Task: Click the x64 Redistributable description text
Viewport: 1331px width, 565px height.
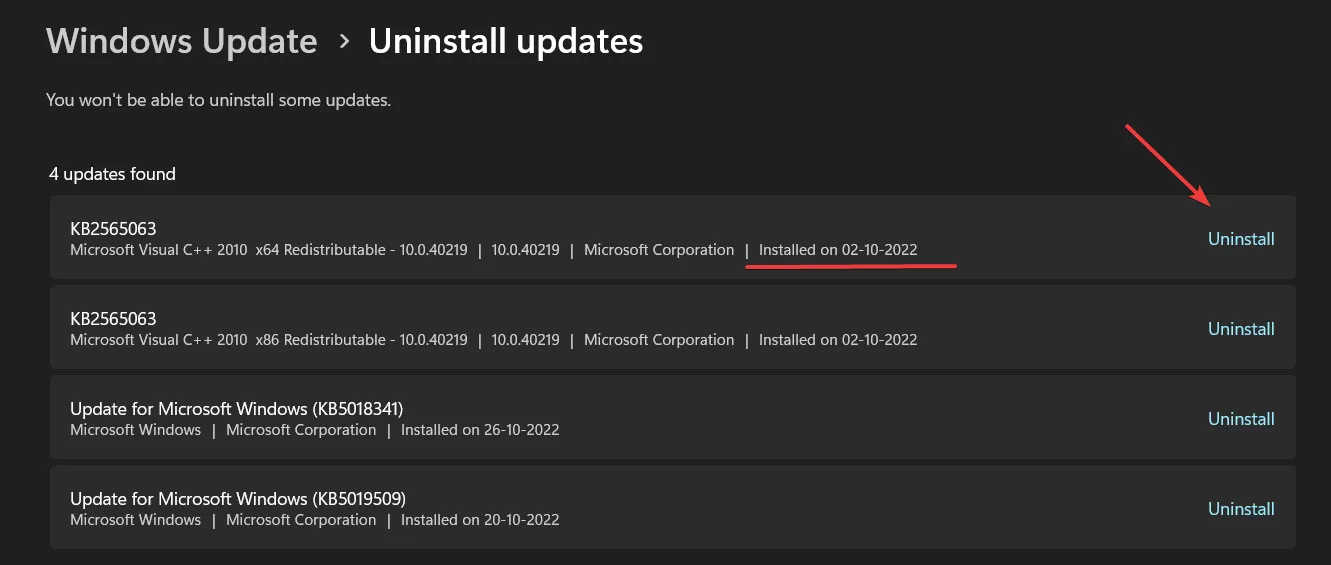Action: click(x=269, y=250)
